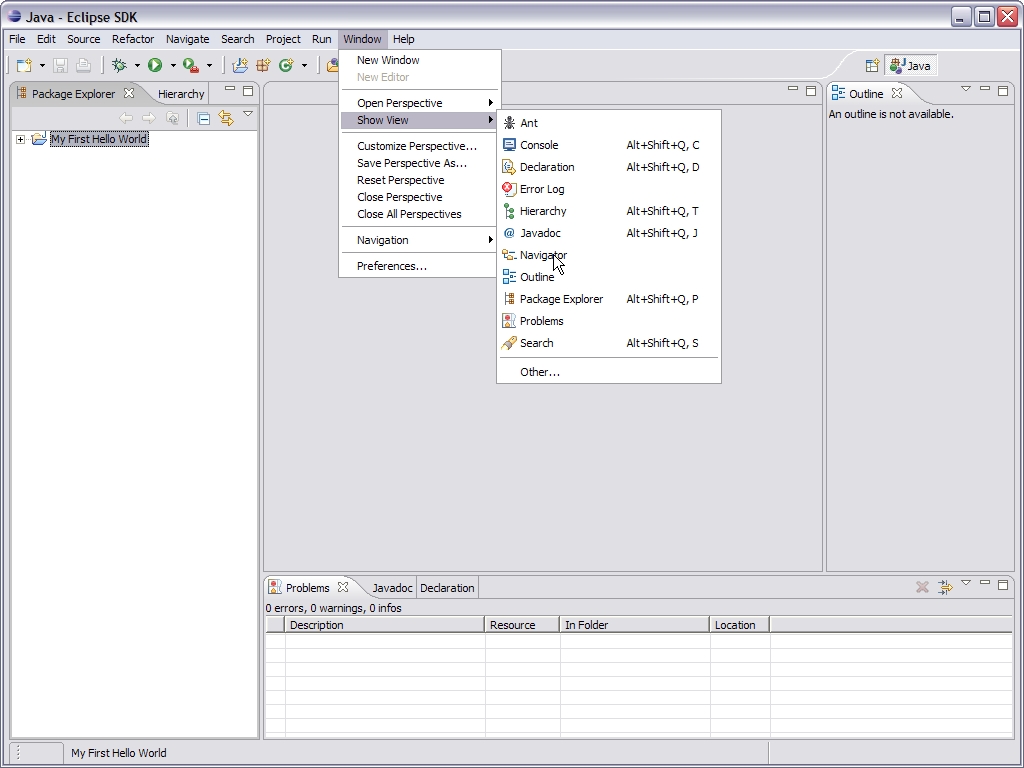Viewport: 1024px width, 768px height.
Task: Open the Refactor menu
Action: [x=133, y=39]
